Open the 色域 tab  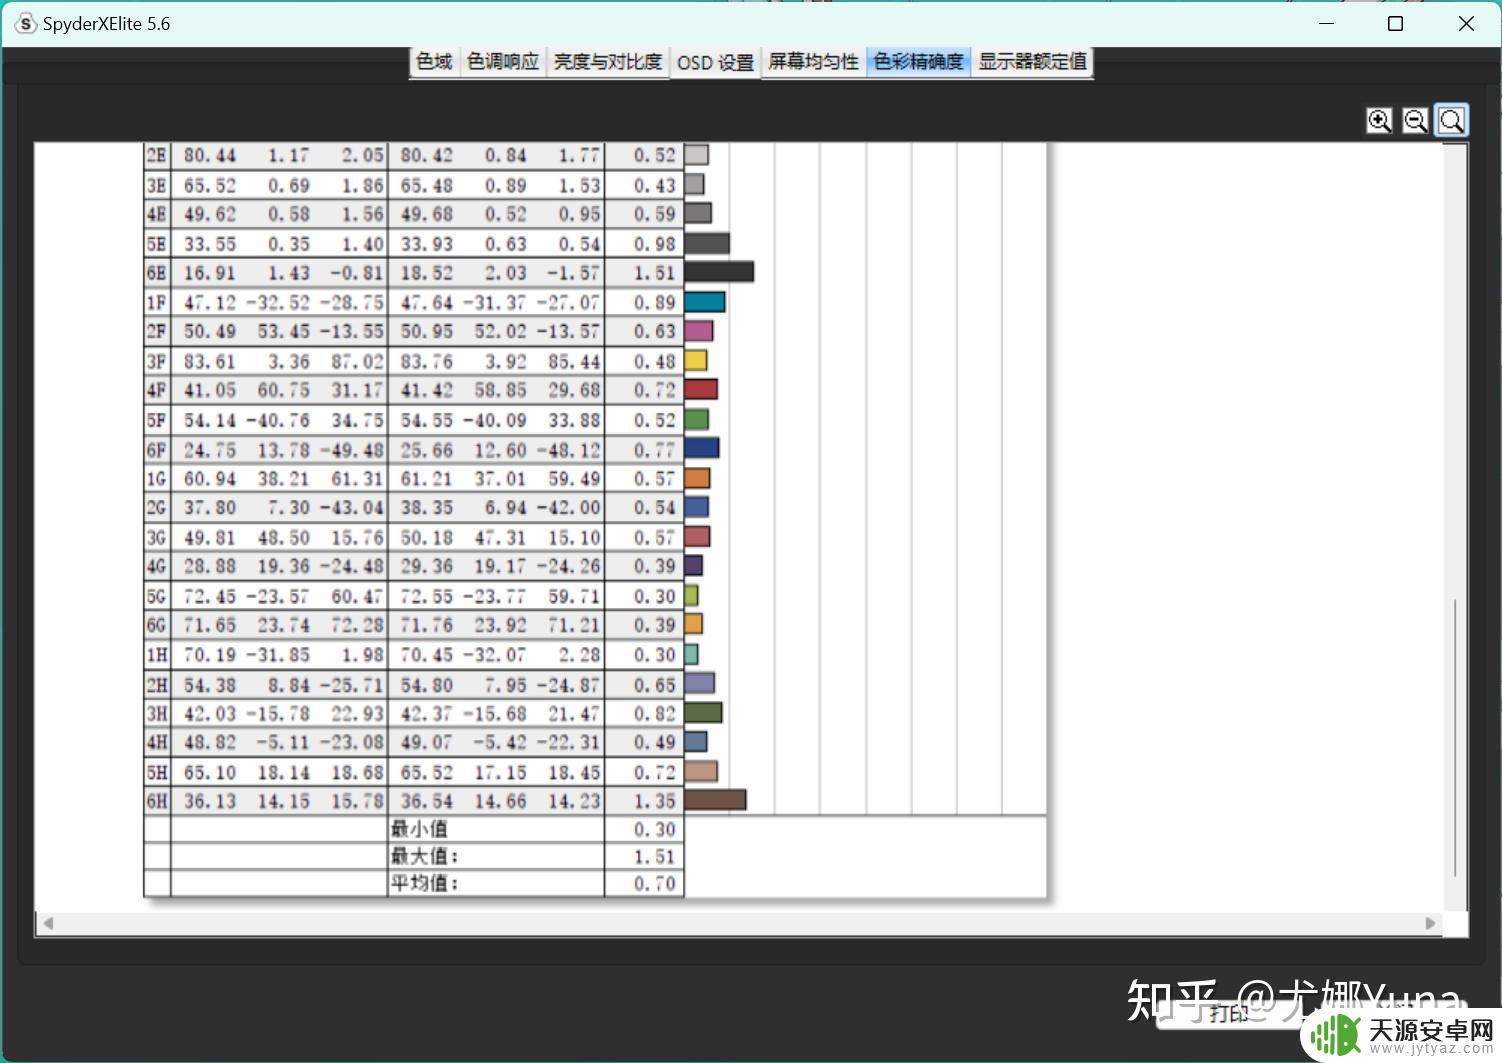[435, 62]
